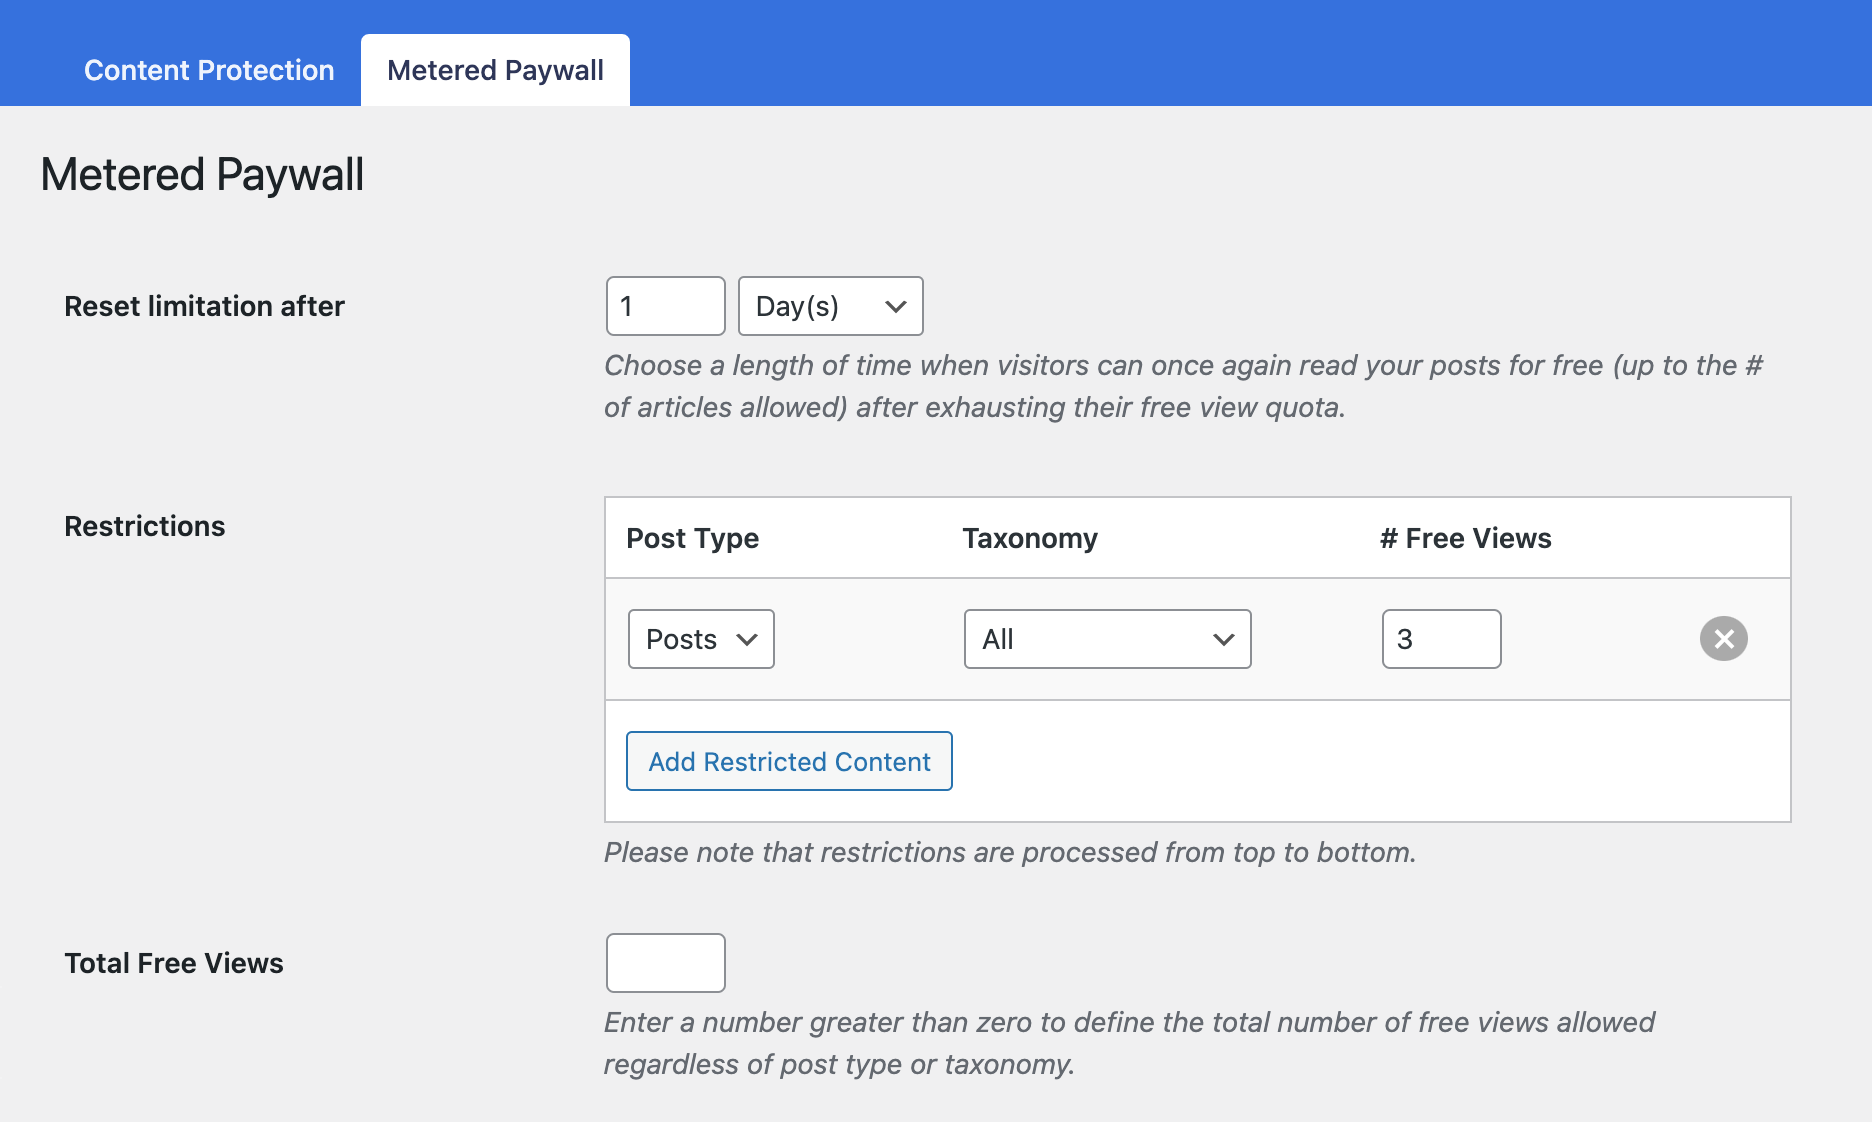
Task: Click the note about restrictions processed top to bottom
Action: point(1010,852)
